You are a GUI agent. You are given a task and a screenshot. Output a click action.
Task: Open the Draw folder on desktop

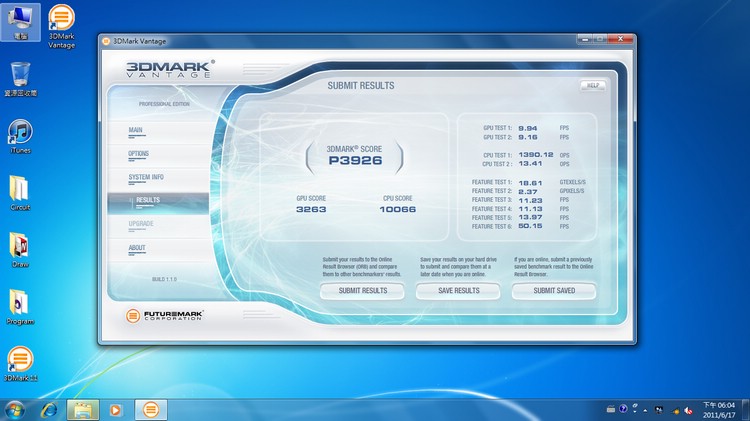click(20, 250)
